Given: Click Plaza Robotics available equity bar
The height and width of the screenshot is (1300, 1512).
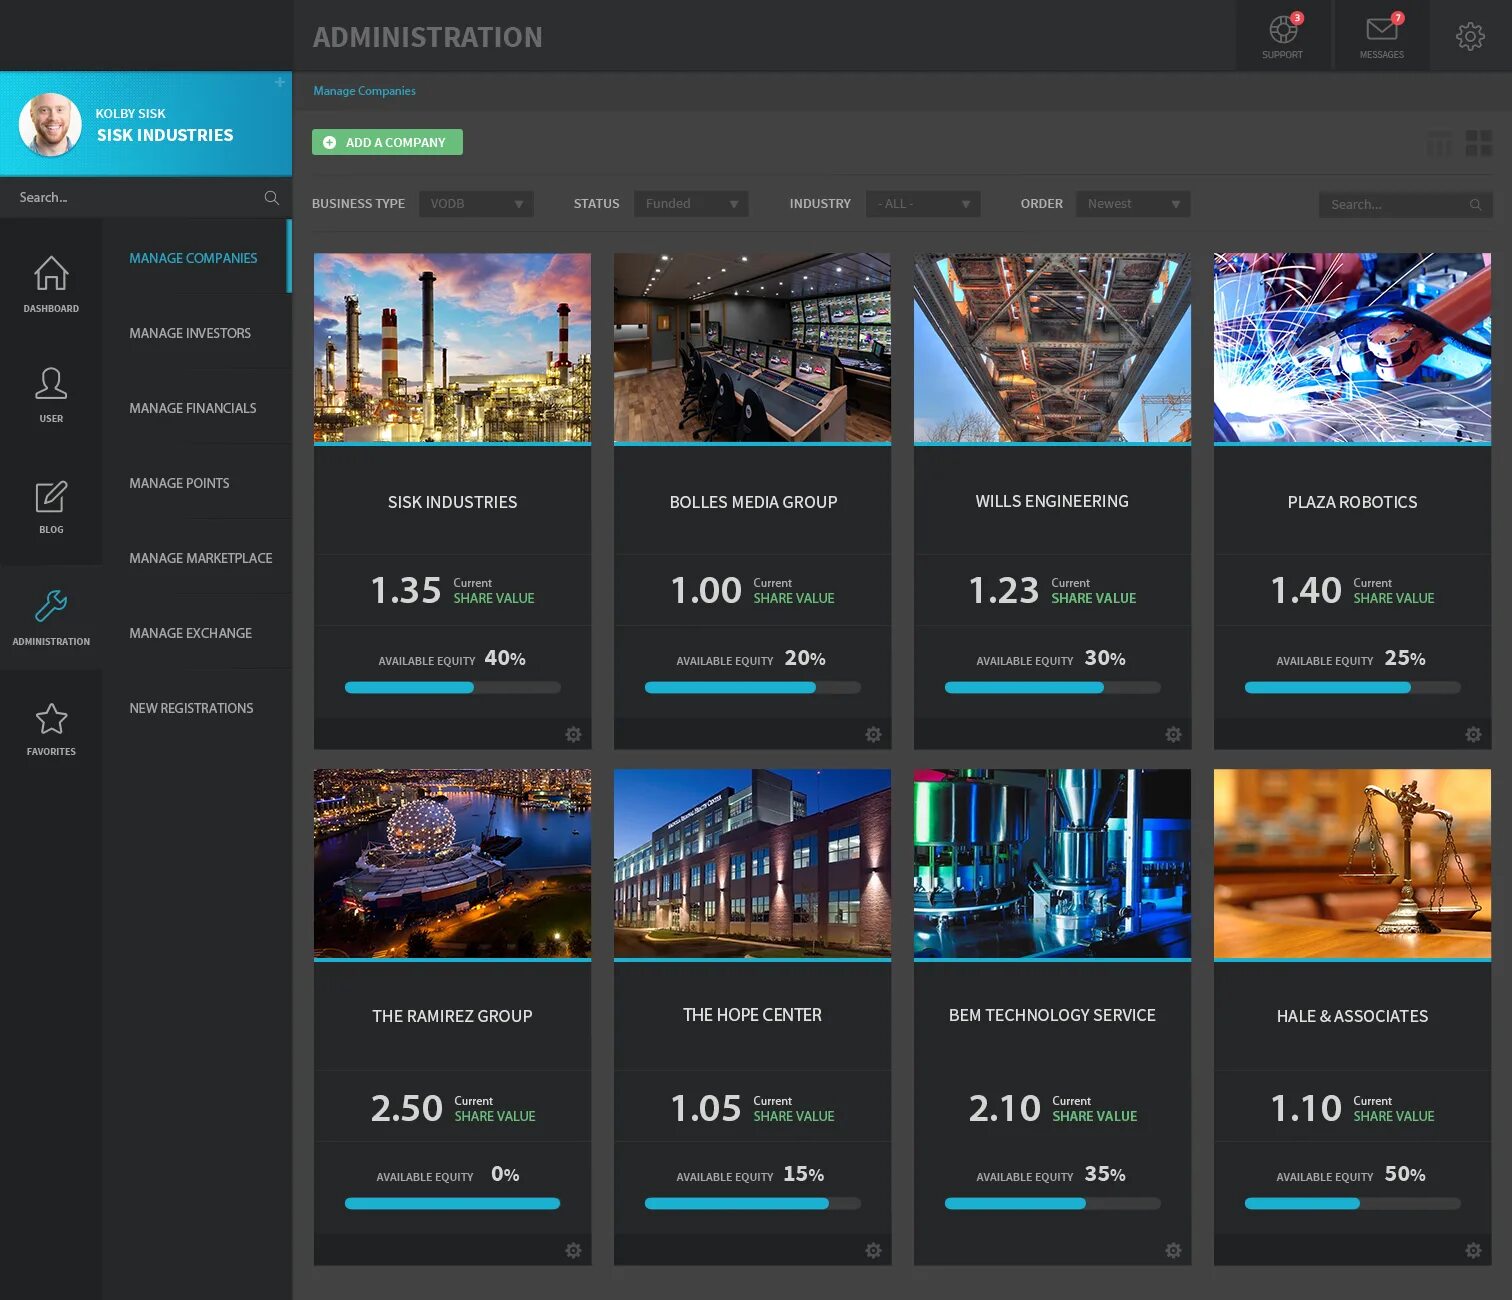Looking at the screenshot, I should click(x=1352, y=687).
